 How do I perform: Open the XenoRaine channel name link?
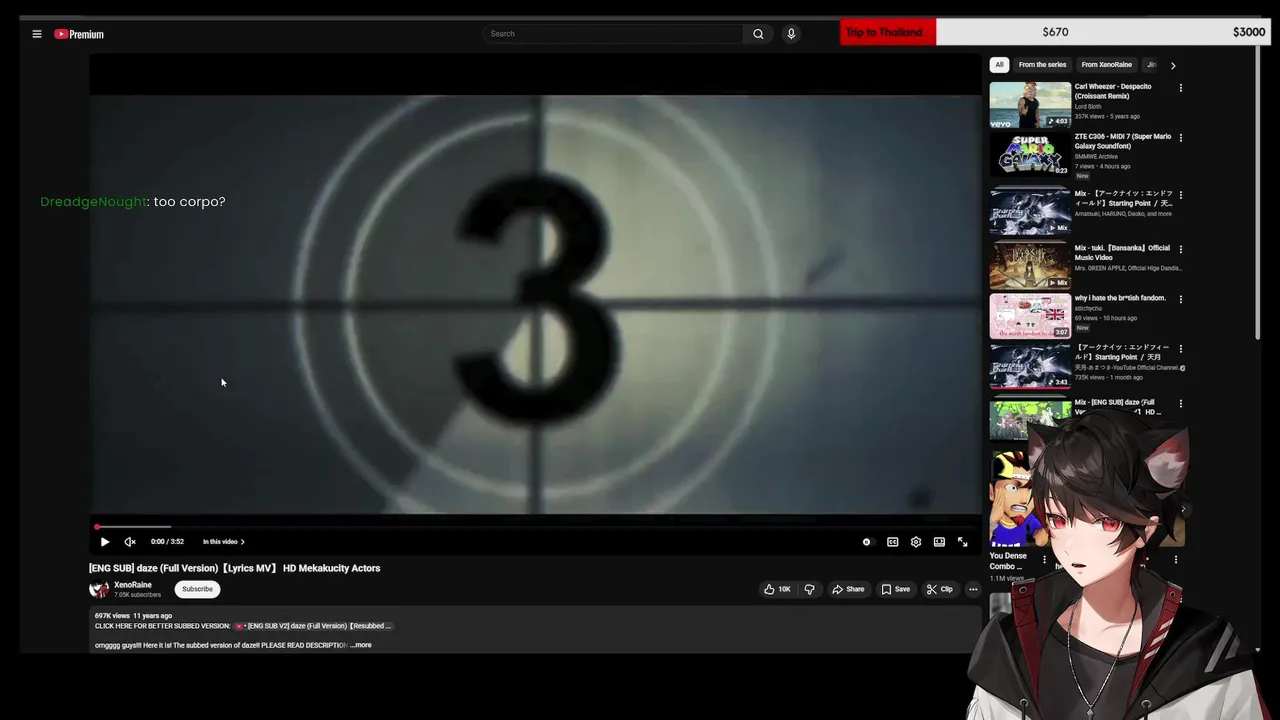tap(133, 585)
